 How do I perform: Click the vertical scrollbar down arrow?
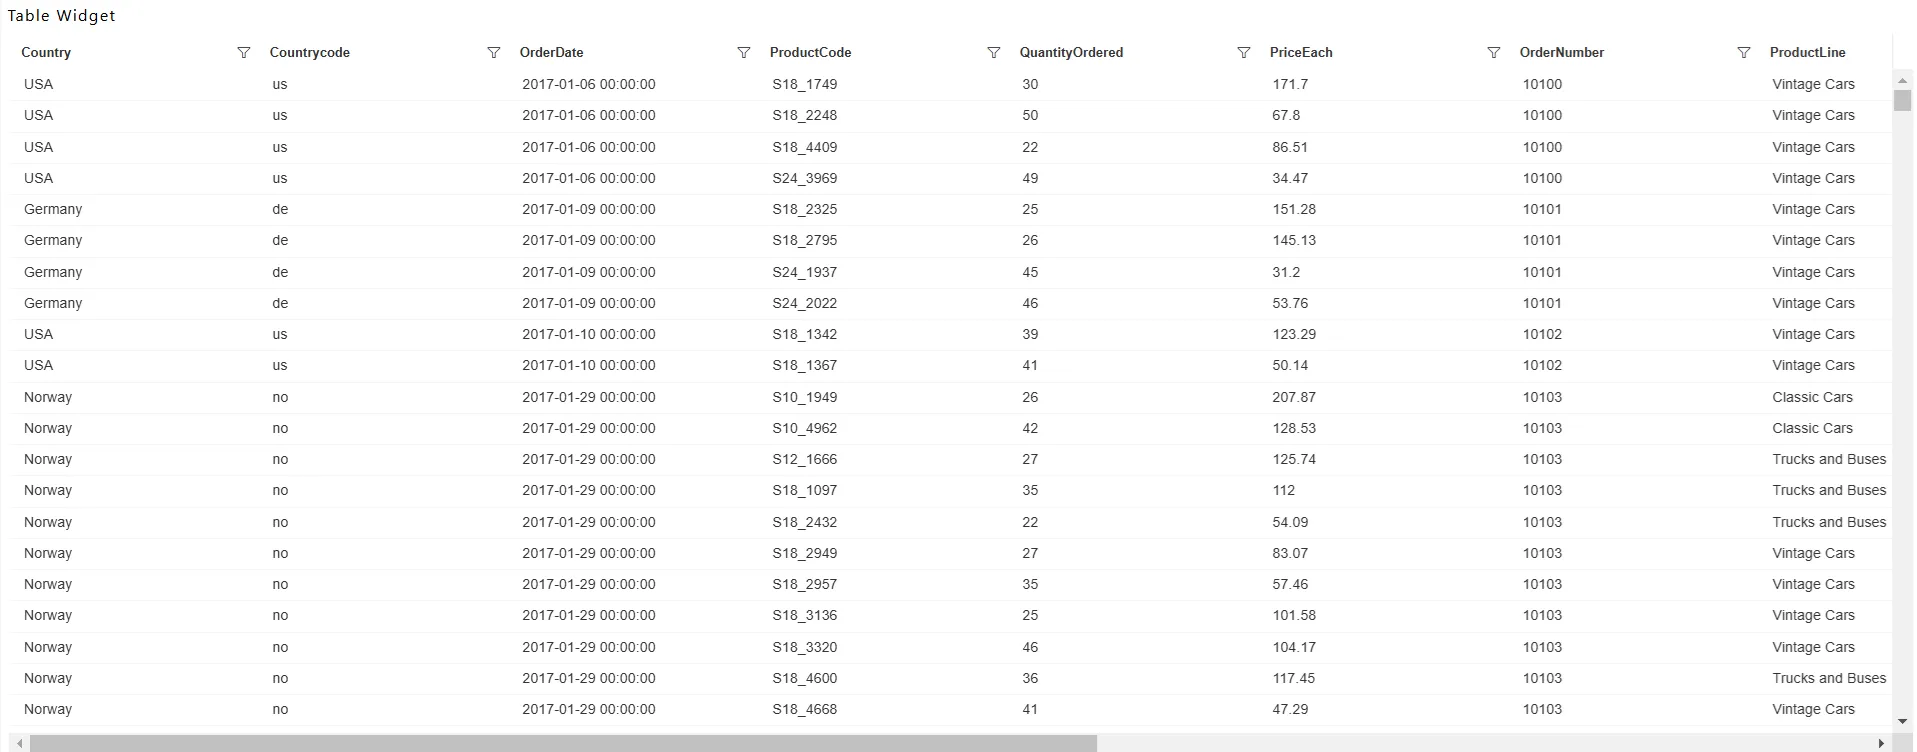(1902, 721)
